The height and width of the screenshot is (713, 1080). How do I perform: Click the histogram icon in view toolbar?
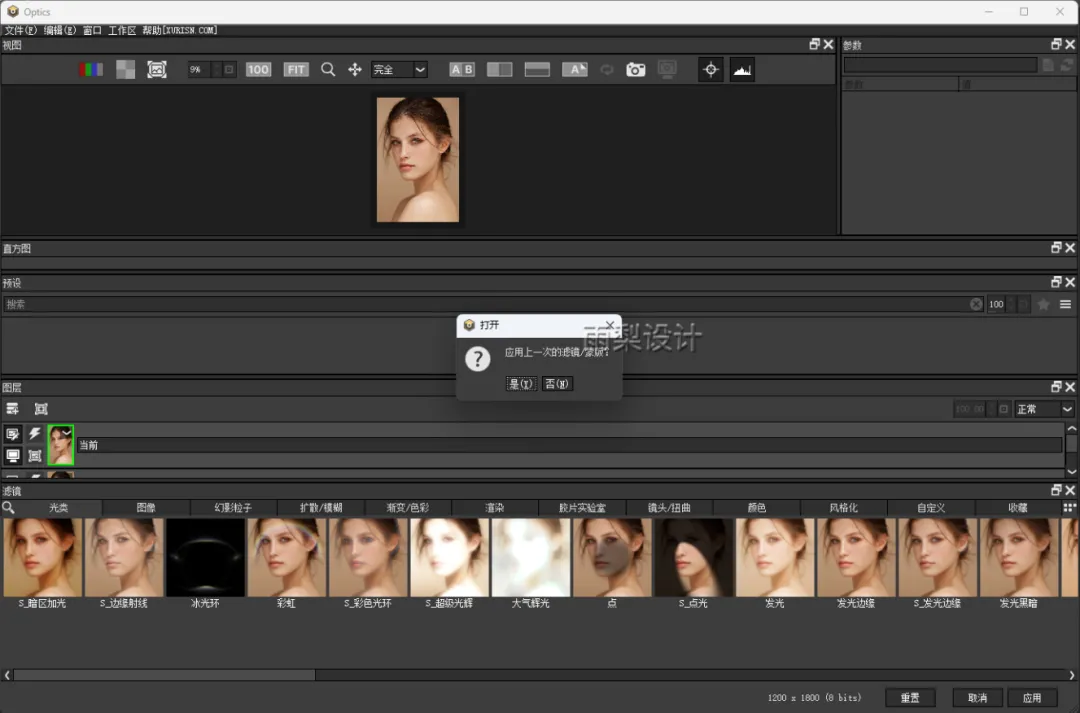tap(742, 70)
